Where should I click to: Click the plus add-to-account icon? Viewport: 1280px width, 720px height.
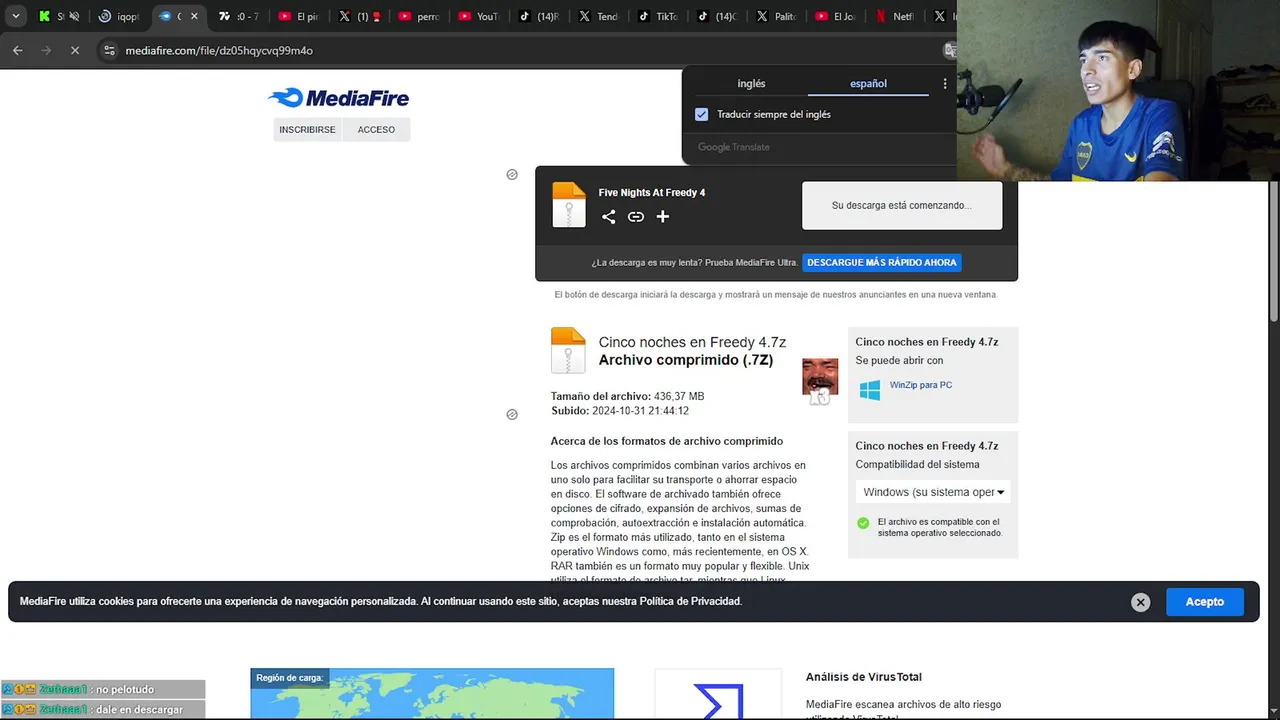(x=662, y=216)
